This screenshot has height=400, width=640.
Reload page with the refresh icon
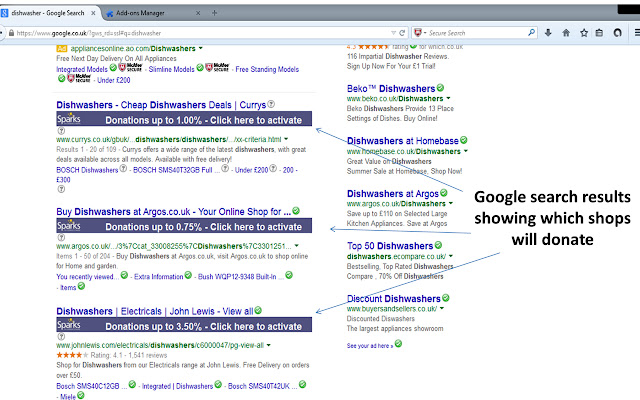(x=402, y=33)
